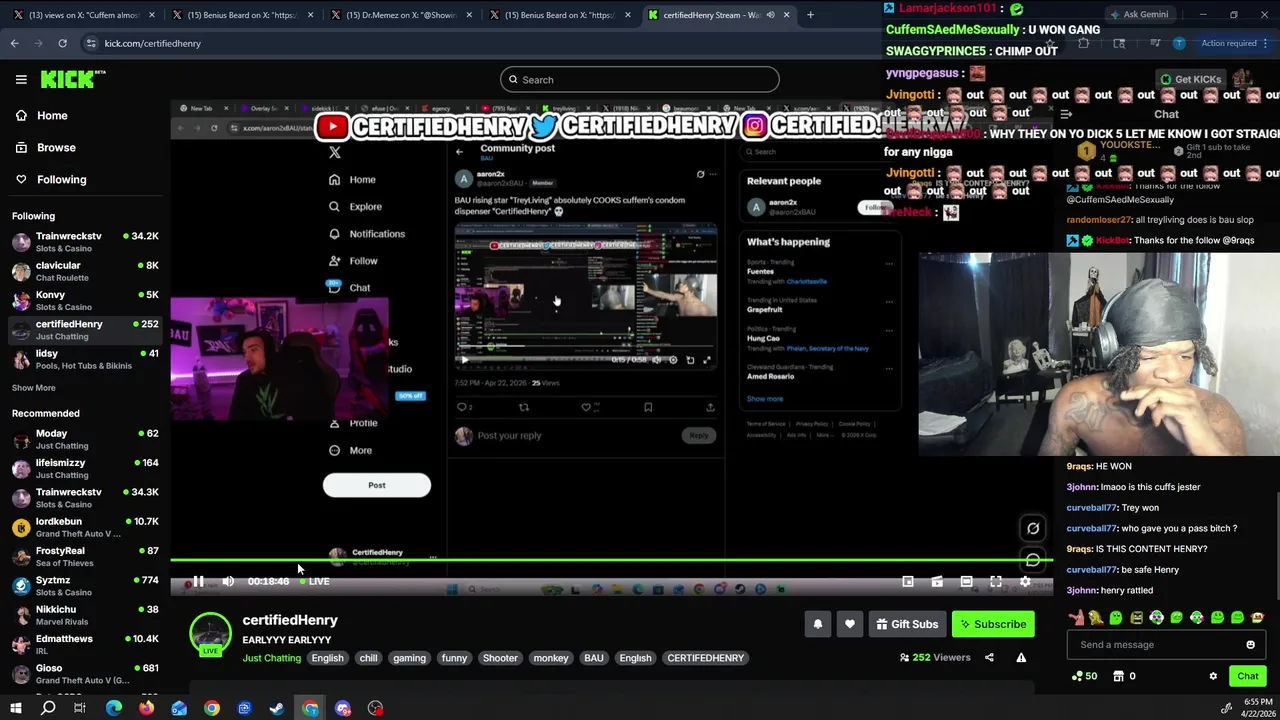
Task: Open taskbar clock showing 6:55 PM
Action: 1257,708
